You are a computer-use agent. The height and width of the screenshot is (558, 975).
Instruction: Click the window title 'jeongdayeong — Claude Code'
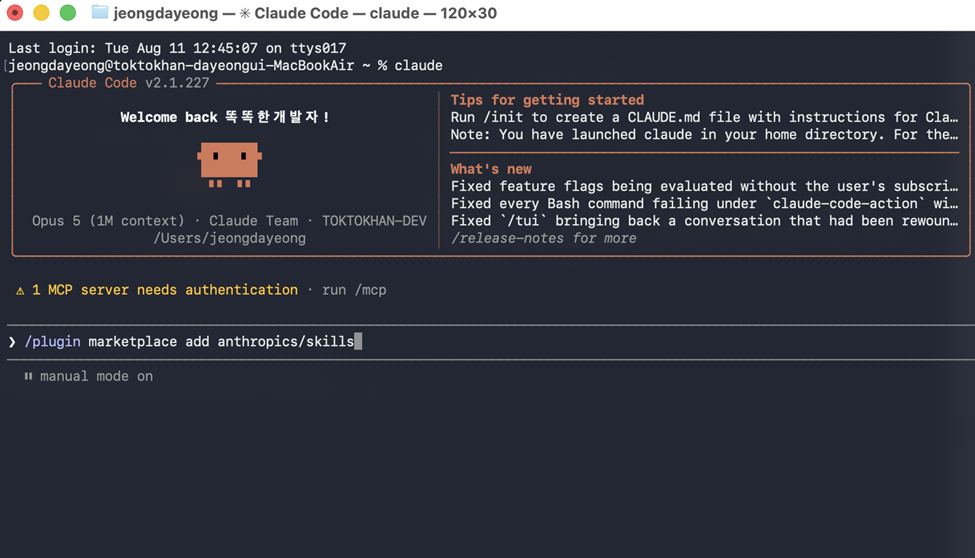305,13
